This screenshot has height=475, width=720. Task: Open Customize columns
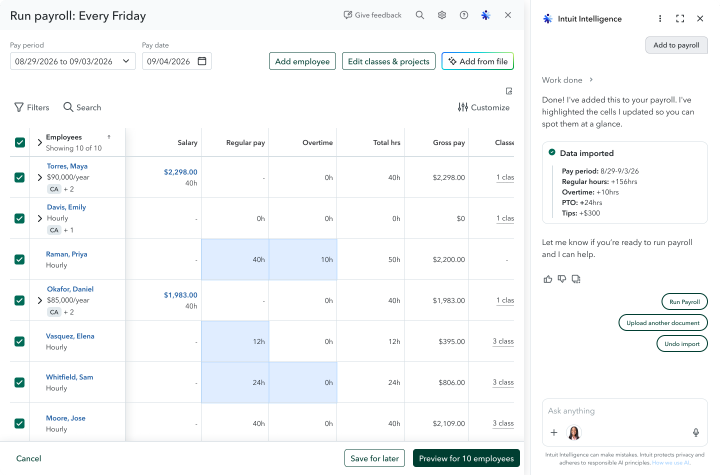484,107
